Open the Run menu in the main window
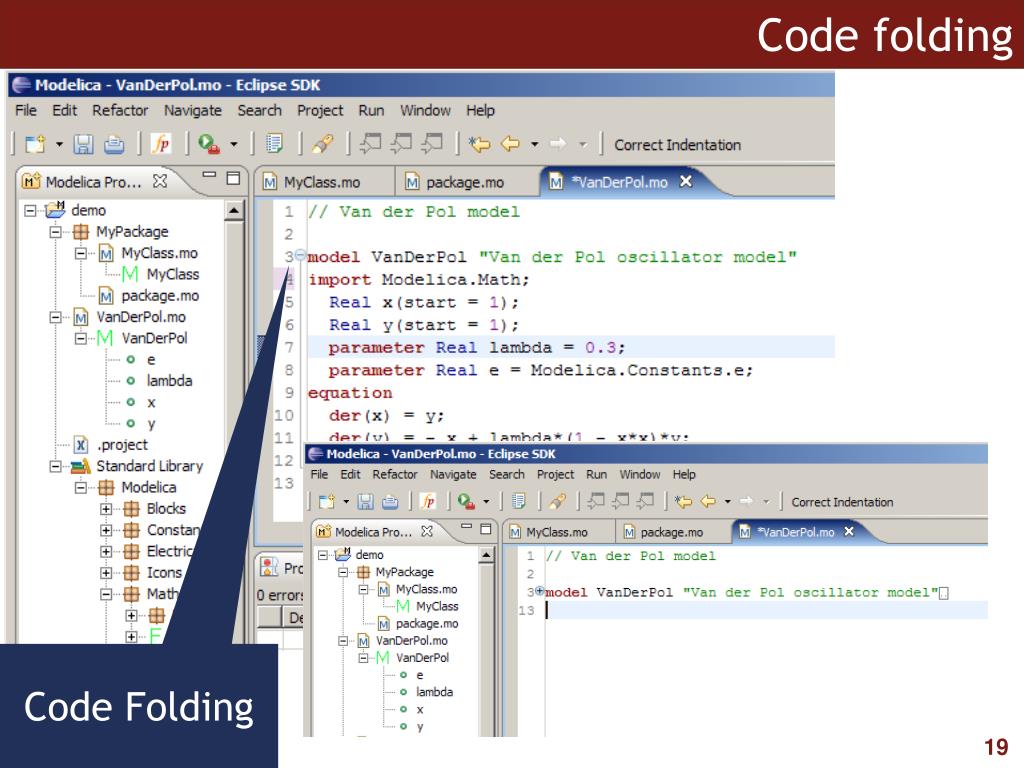 tap(371, 110)
